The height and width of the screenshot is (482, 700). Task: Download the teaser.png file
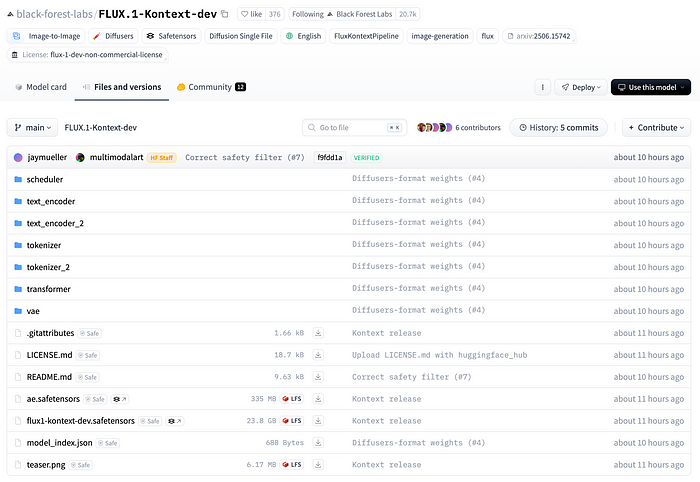click(318, 465)
